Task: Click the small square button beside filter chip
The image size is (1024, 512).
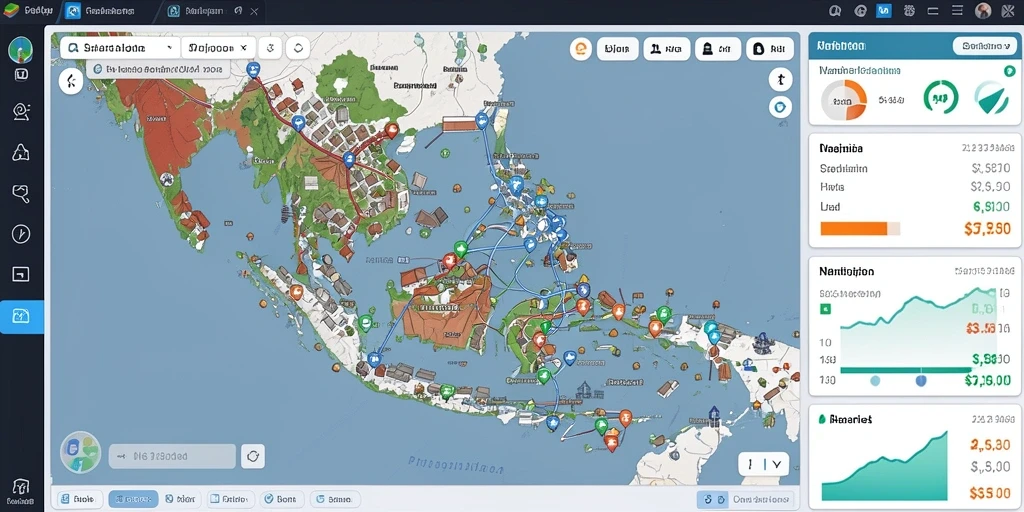Action: click(x=270, y=48)
